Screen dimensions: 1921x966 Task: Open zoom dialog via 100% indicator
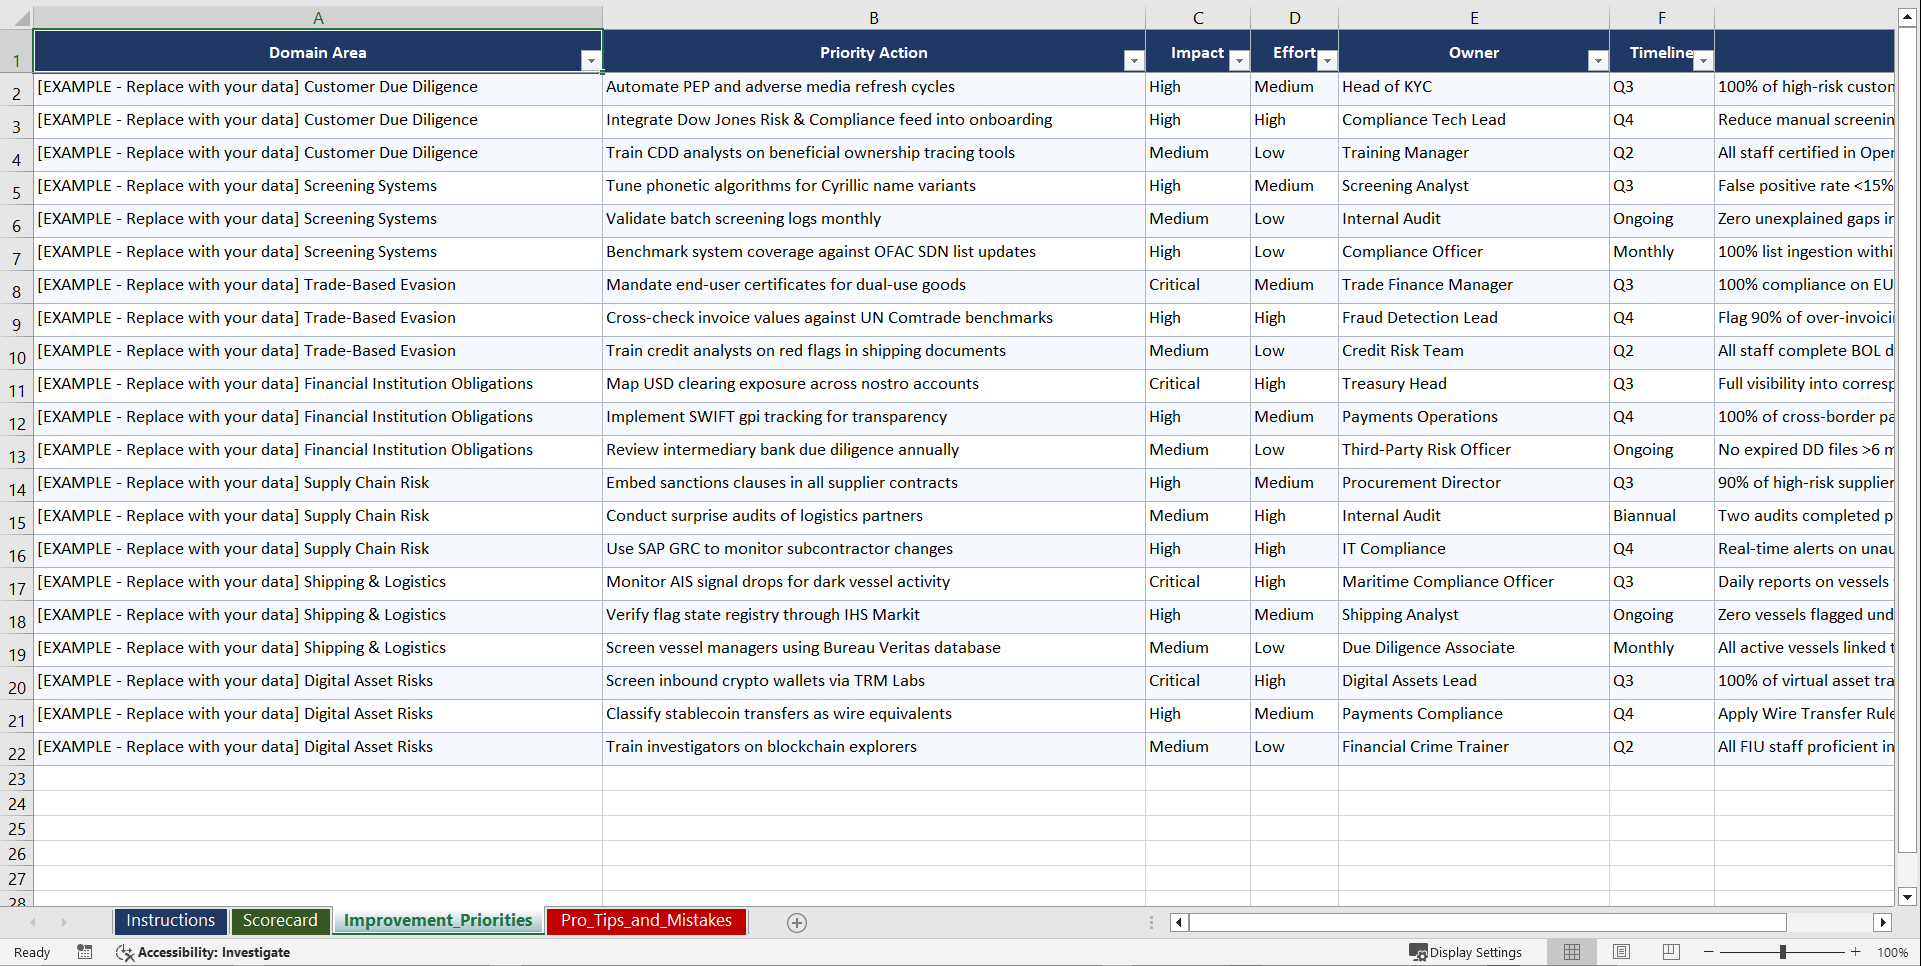pyautogui.click(x=1894, y=952)
